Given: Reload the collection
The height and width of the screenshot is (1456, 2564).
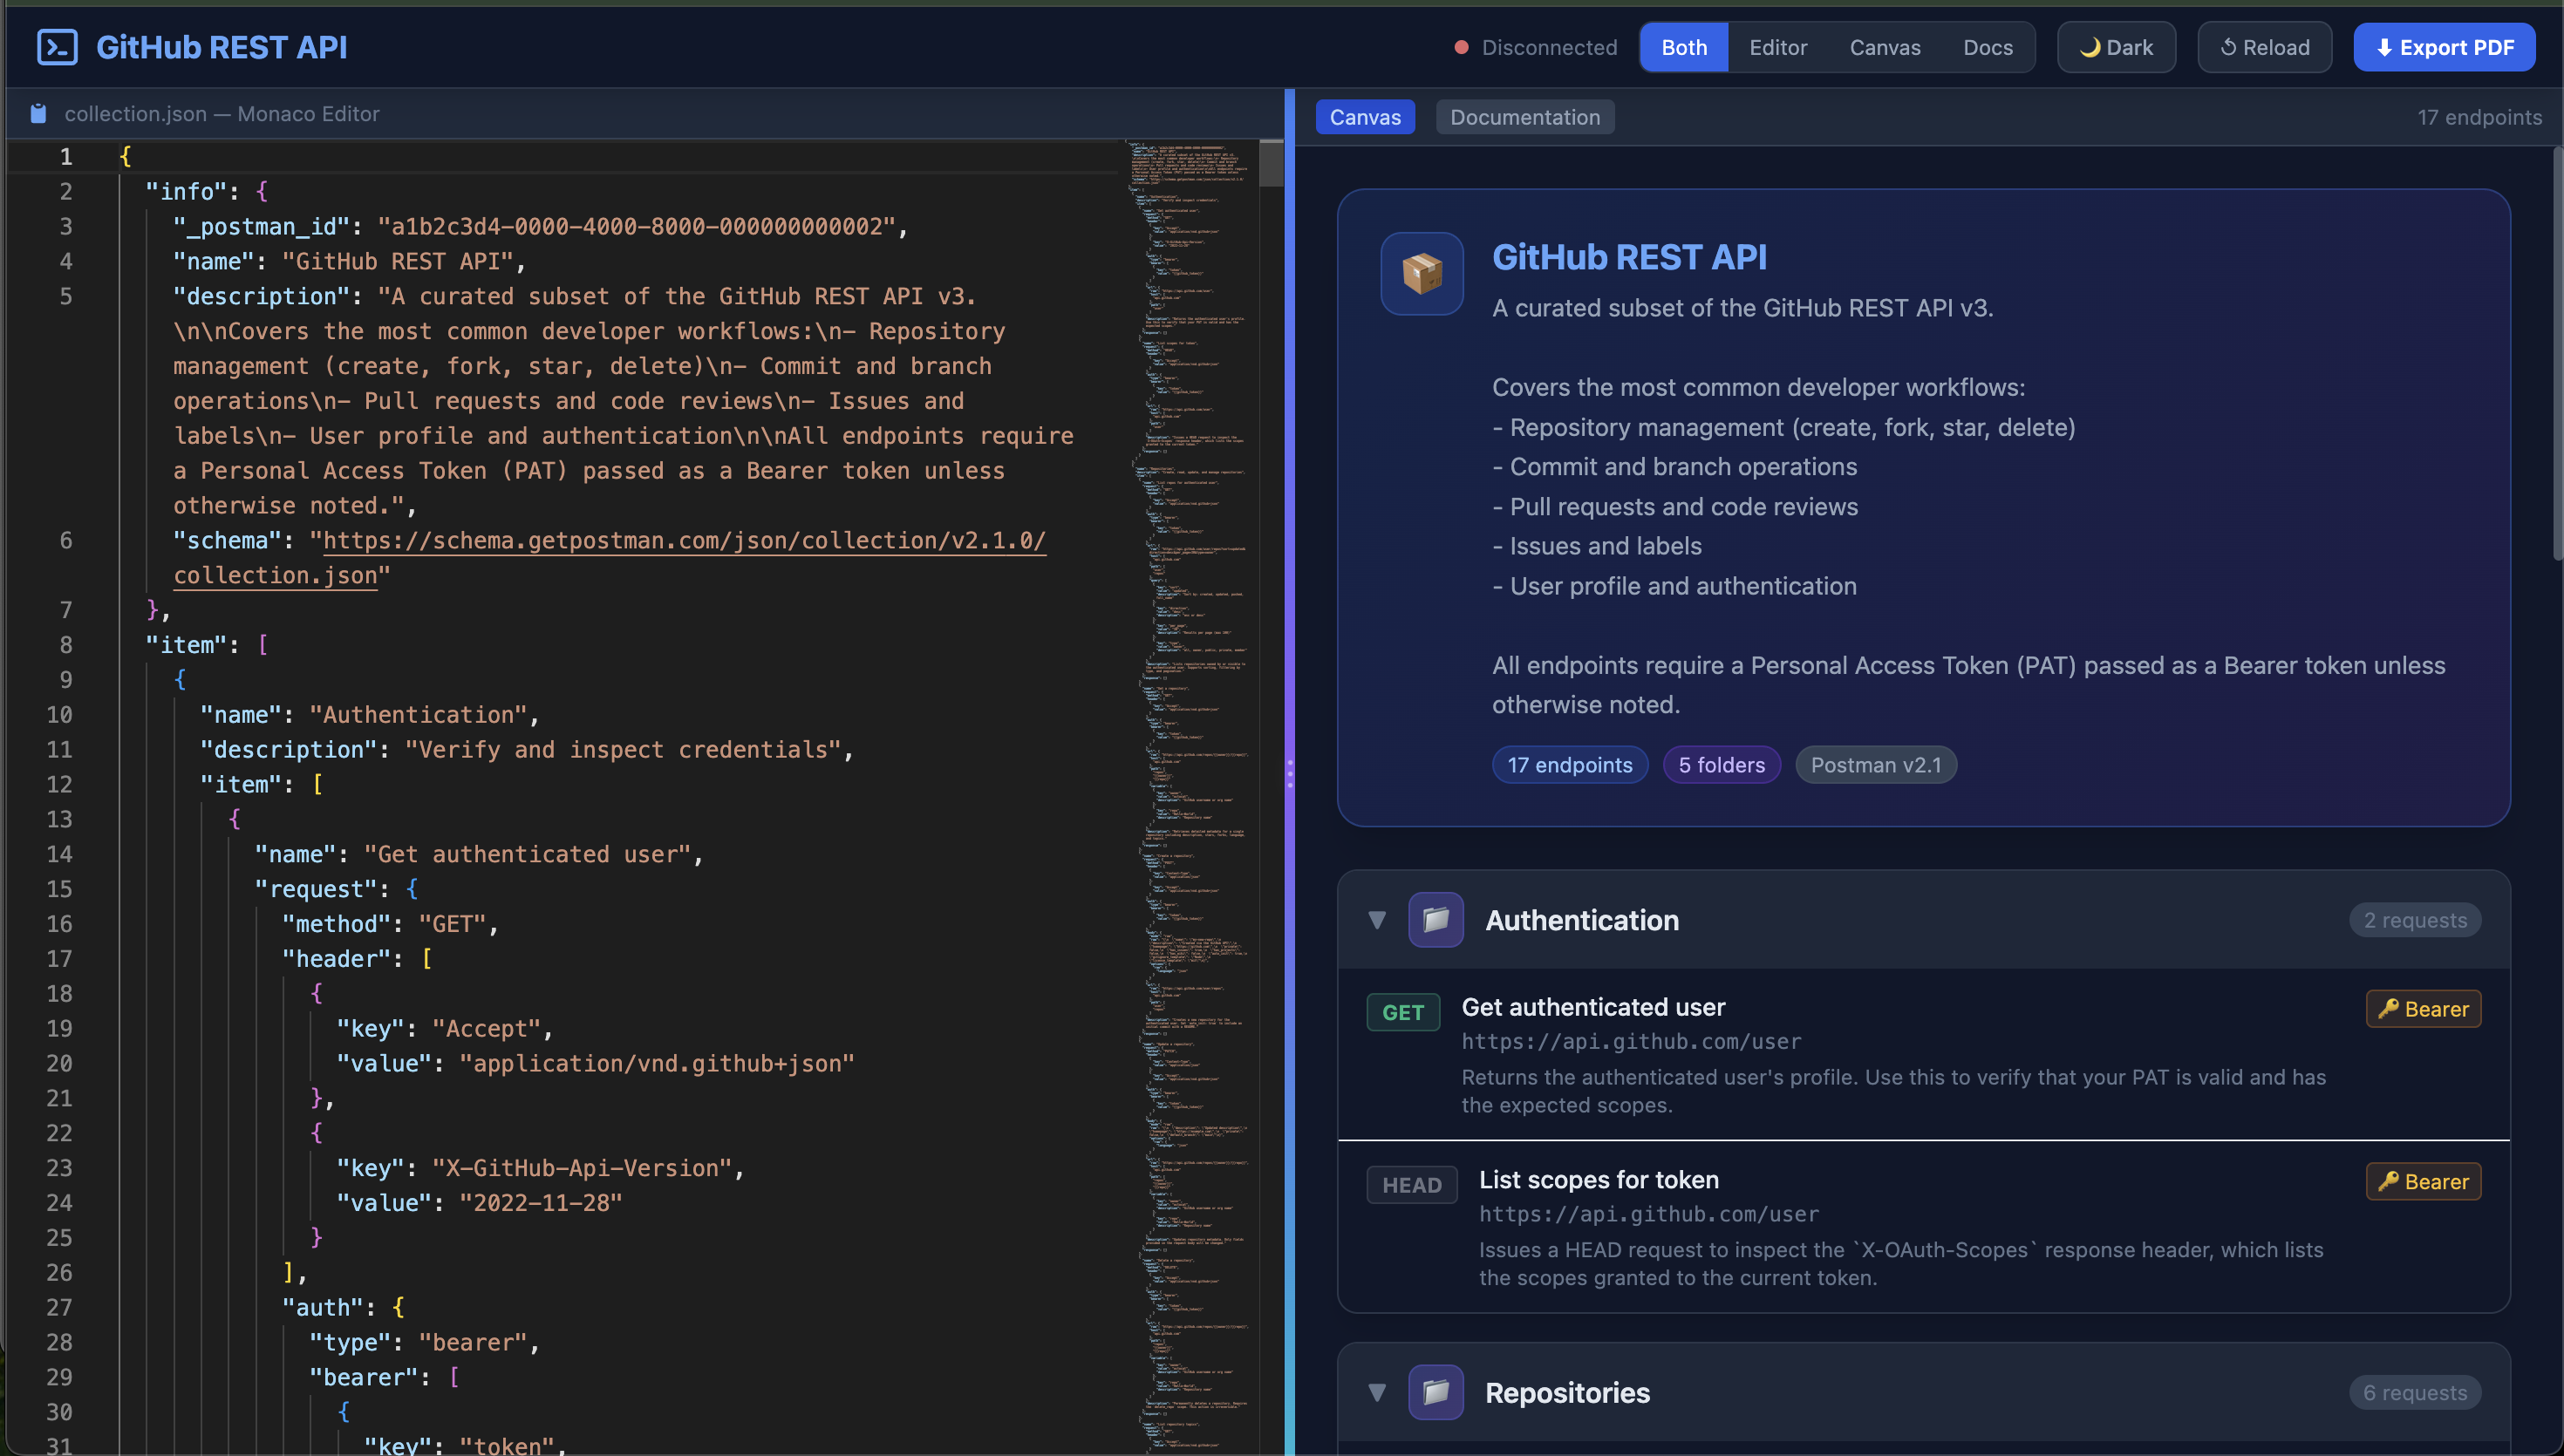Looking at the screenshot, I should 2264,47.
